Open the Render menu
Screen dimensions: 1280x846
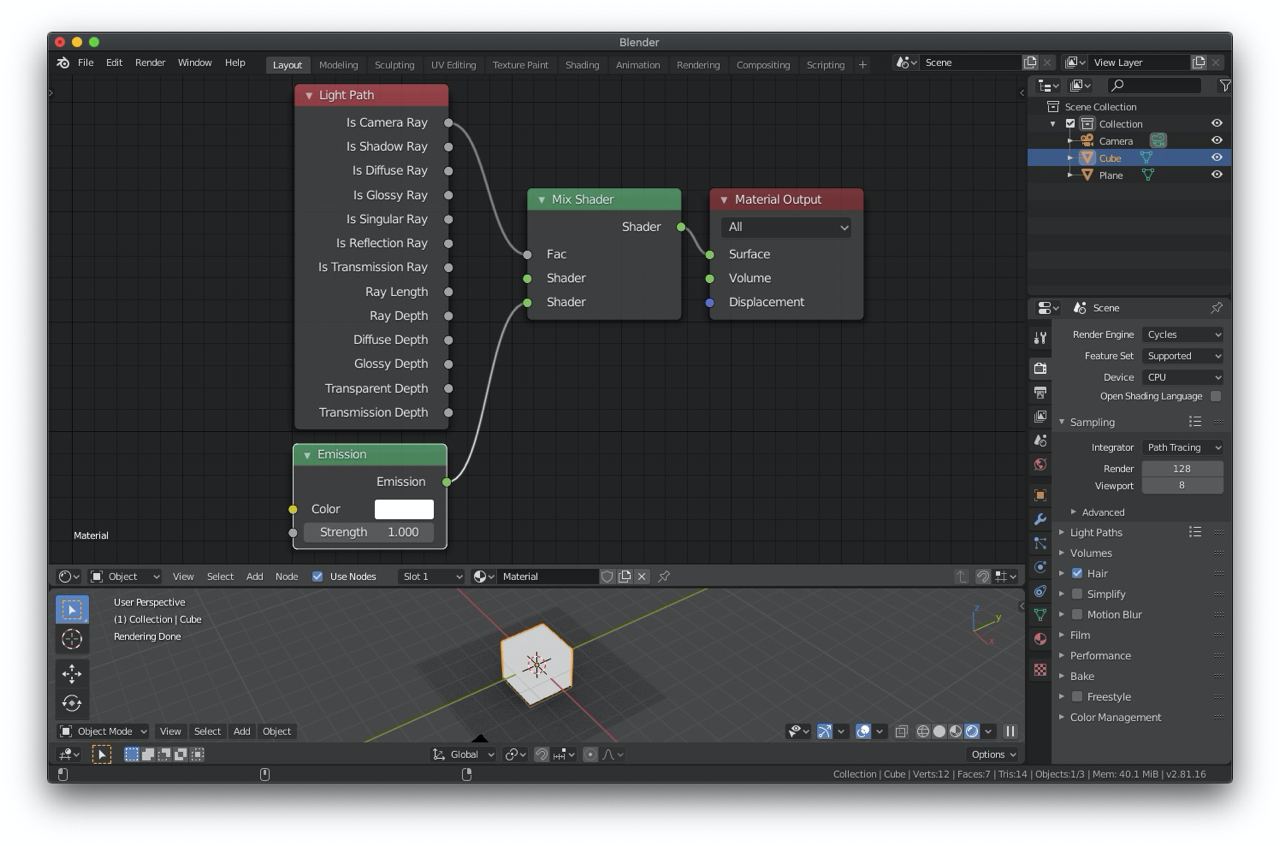coord(150,63)
